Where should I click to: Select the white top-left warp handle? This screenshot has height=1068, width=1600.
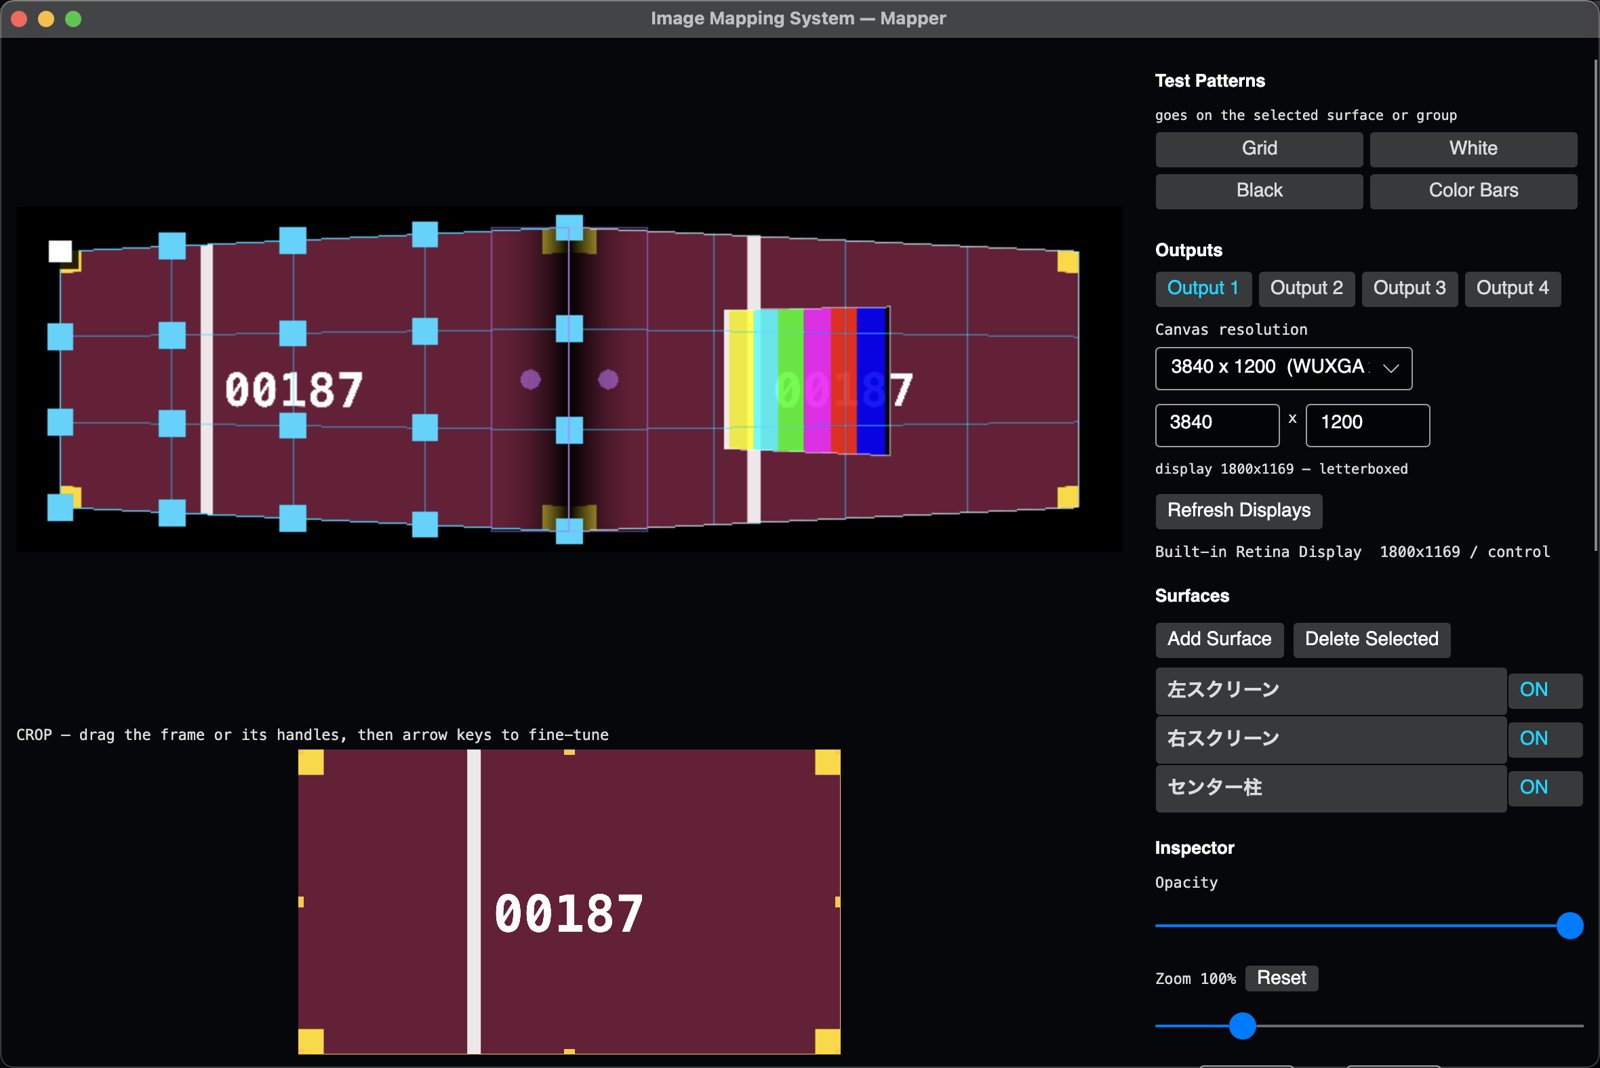pos(60,251)
